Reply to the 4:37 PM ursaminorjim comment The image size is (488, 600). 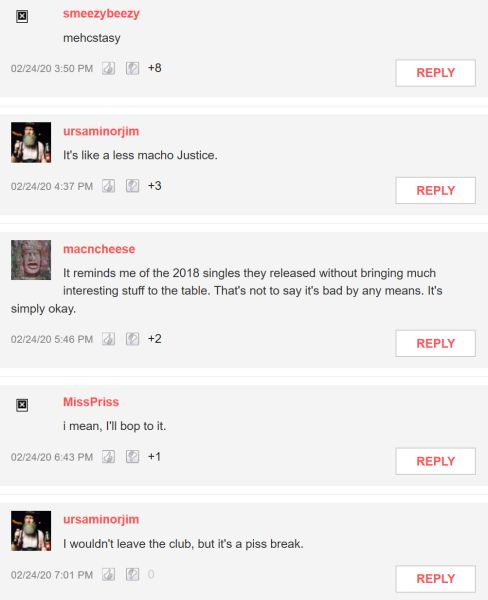436,191
